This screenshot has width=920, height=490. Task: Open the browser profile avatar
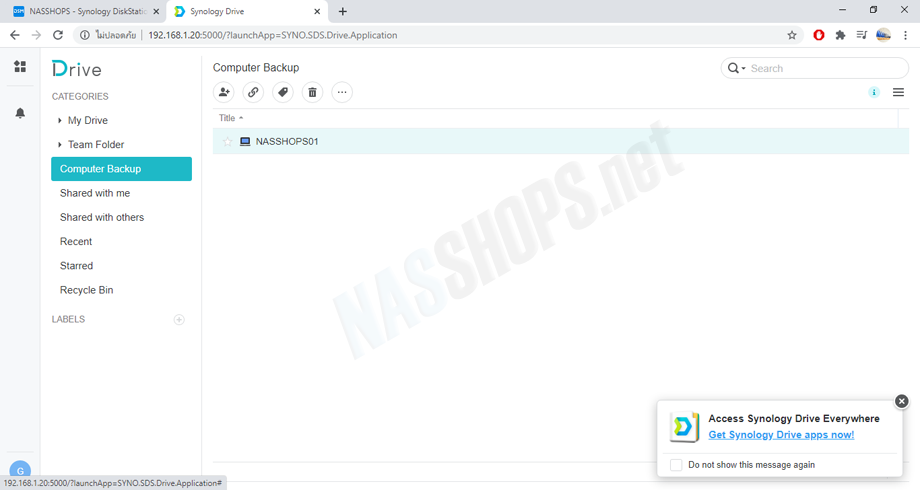(x=883, y=35)
